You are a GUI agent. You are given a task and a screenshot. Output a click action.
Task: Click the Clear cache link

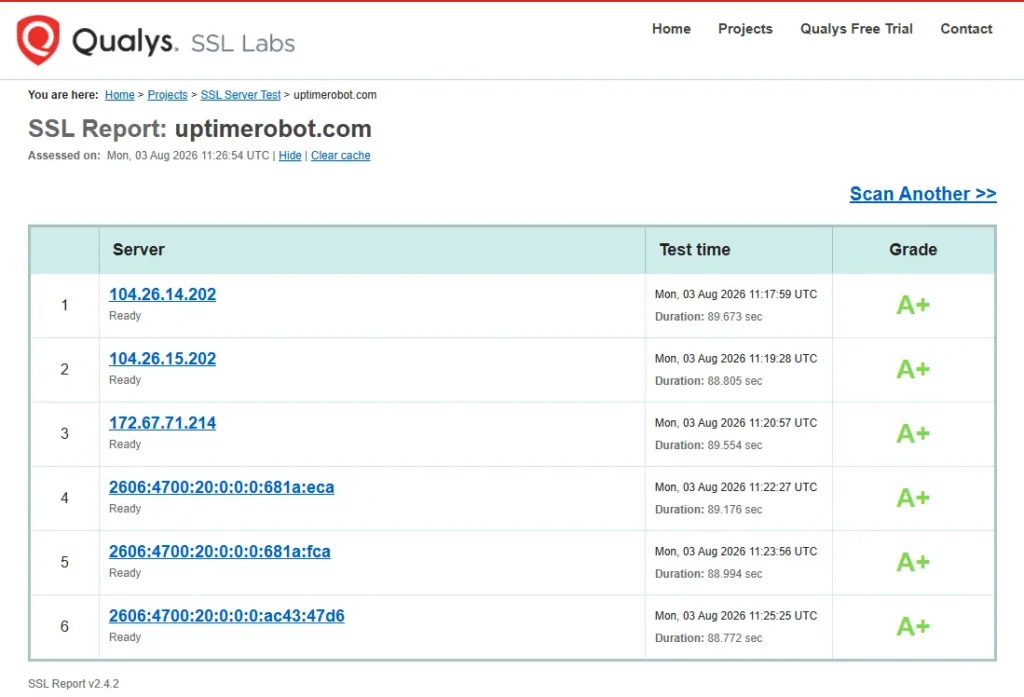[340, 155]
